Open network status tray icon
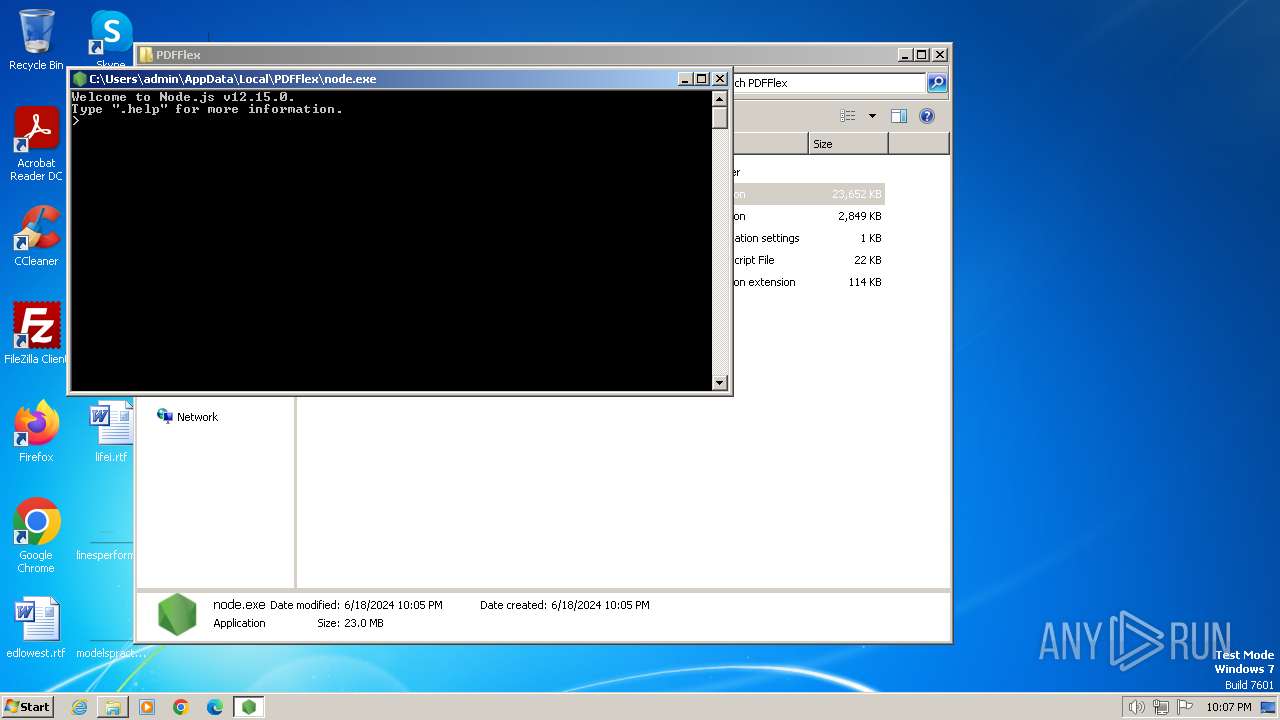The height and width of the screenshot is (720, 1280). click(x=1161, y=707)
